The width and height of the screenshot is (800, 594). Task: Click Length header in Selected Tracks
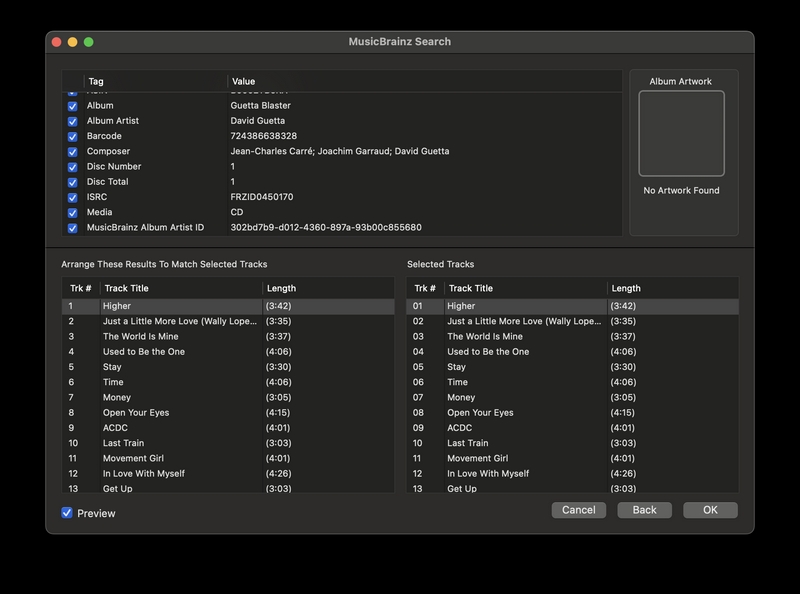[x=673, y=288]
